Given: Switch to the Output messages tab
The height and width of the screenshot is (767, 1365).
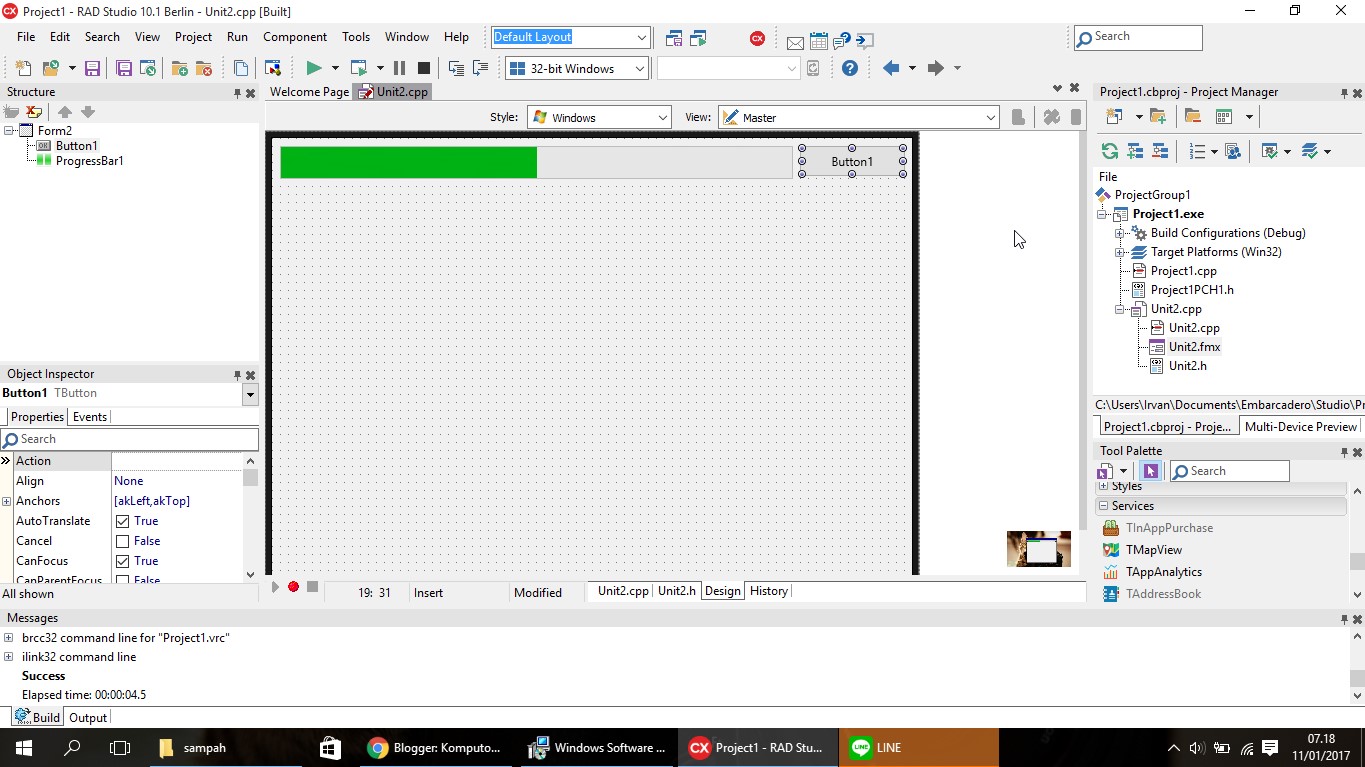Looking at the screenshot, I should (88, 718).
